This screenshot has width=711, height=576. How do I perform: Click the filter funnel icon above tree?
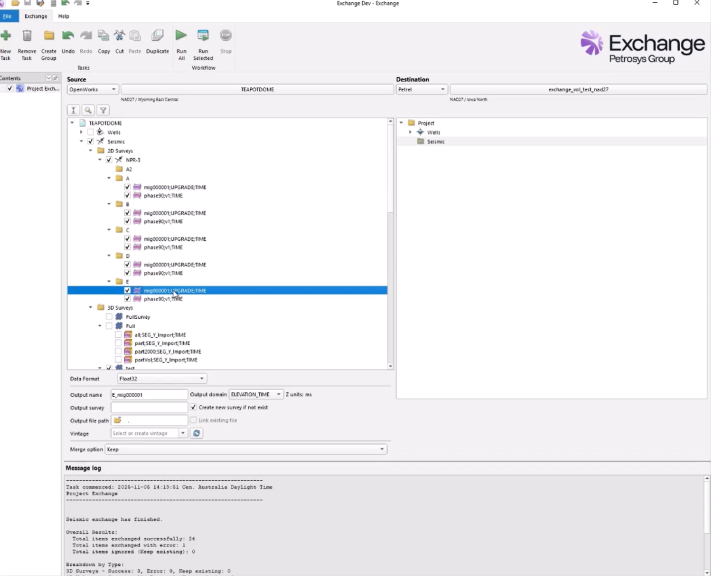103,110
